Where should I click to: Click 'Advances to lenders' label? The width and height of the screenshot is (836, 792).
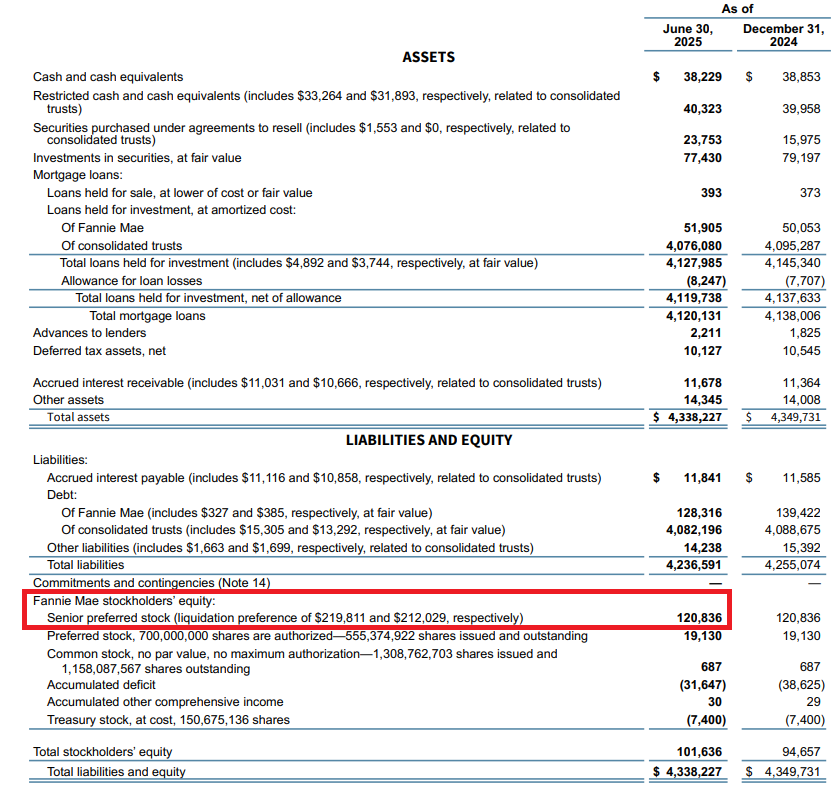90,333
